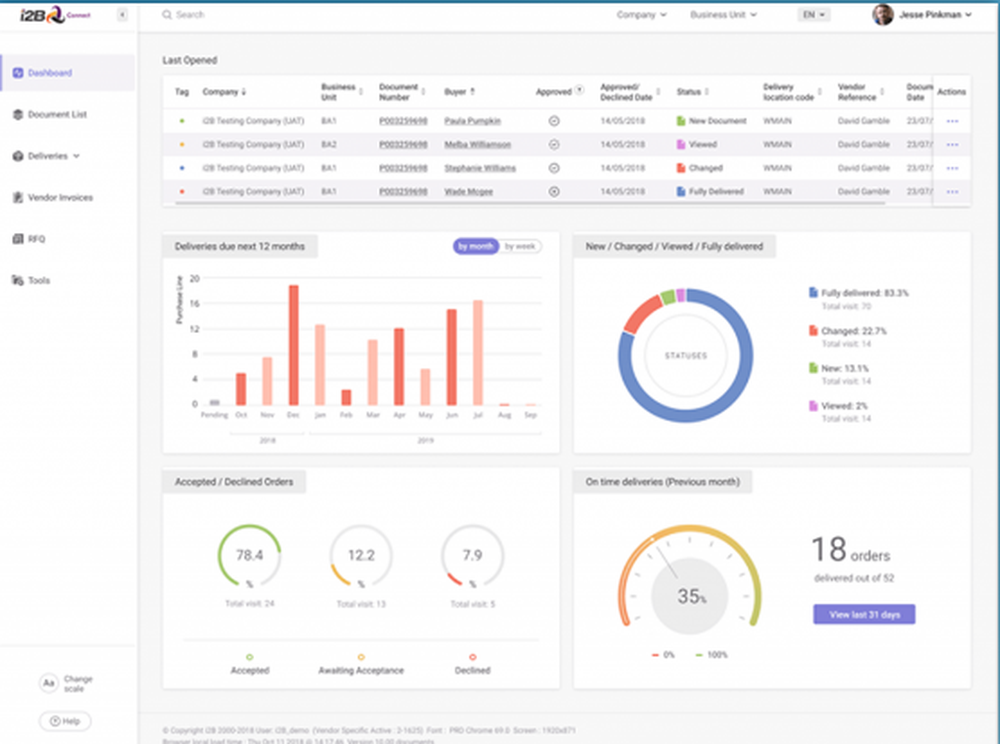
Task: Toggle approved circle in Paula Pumpkin row
Action: click(x=554, y=121)
